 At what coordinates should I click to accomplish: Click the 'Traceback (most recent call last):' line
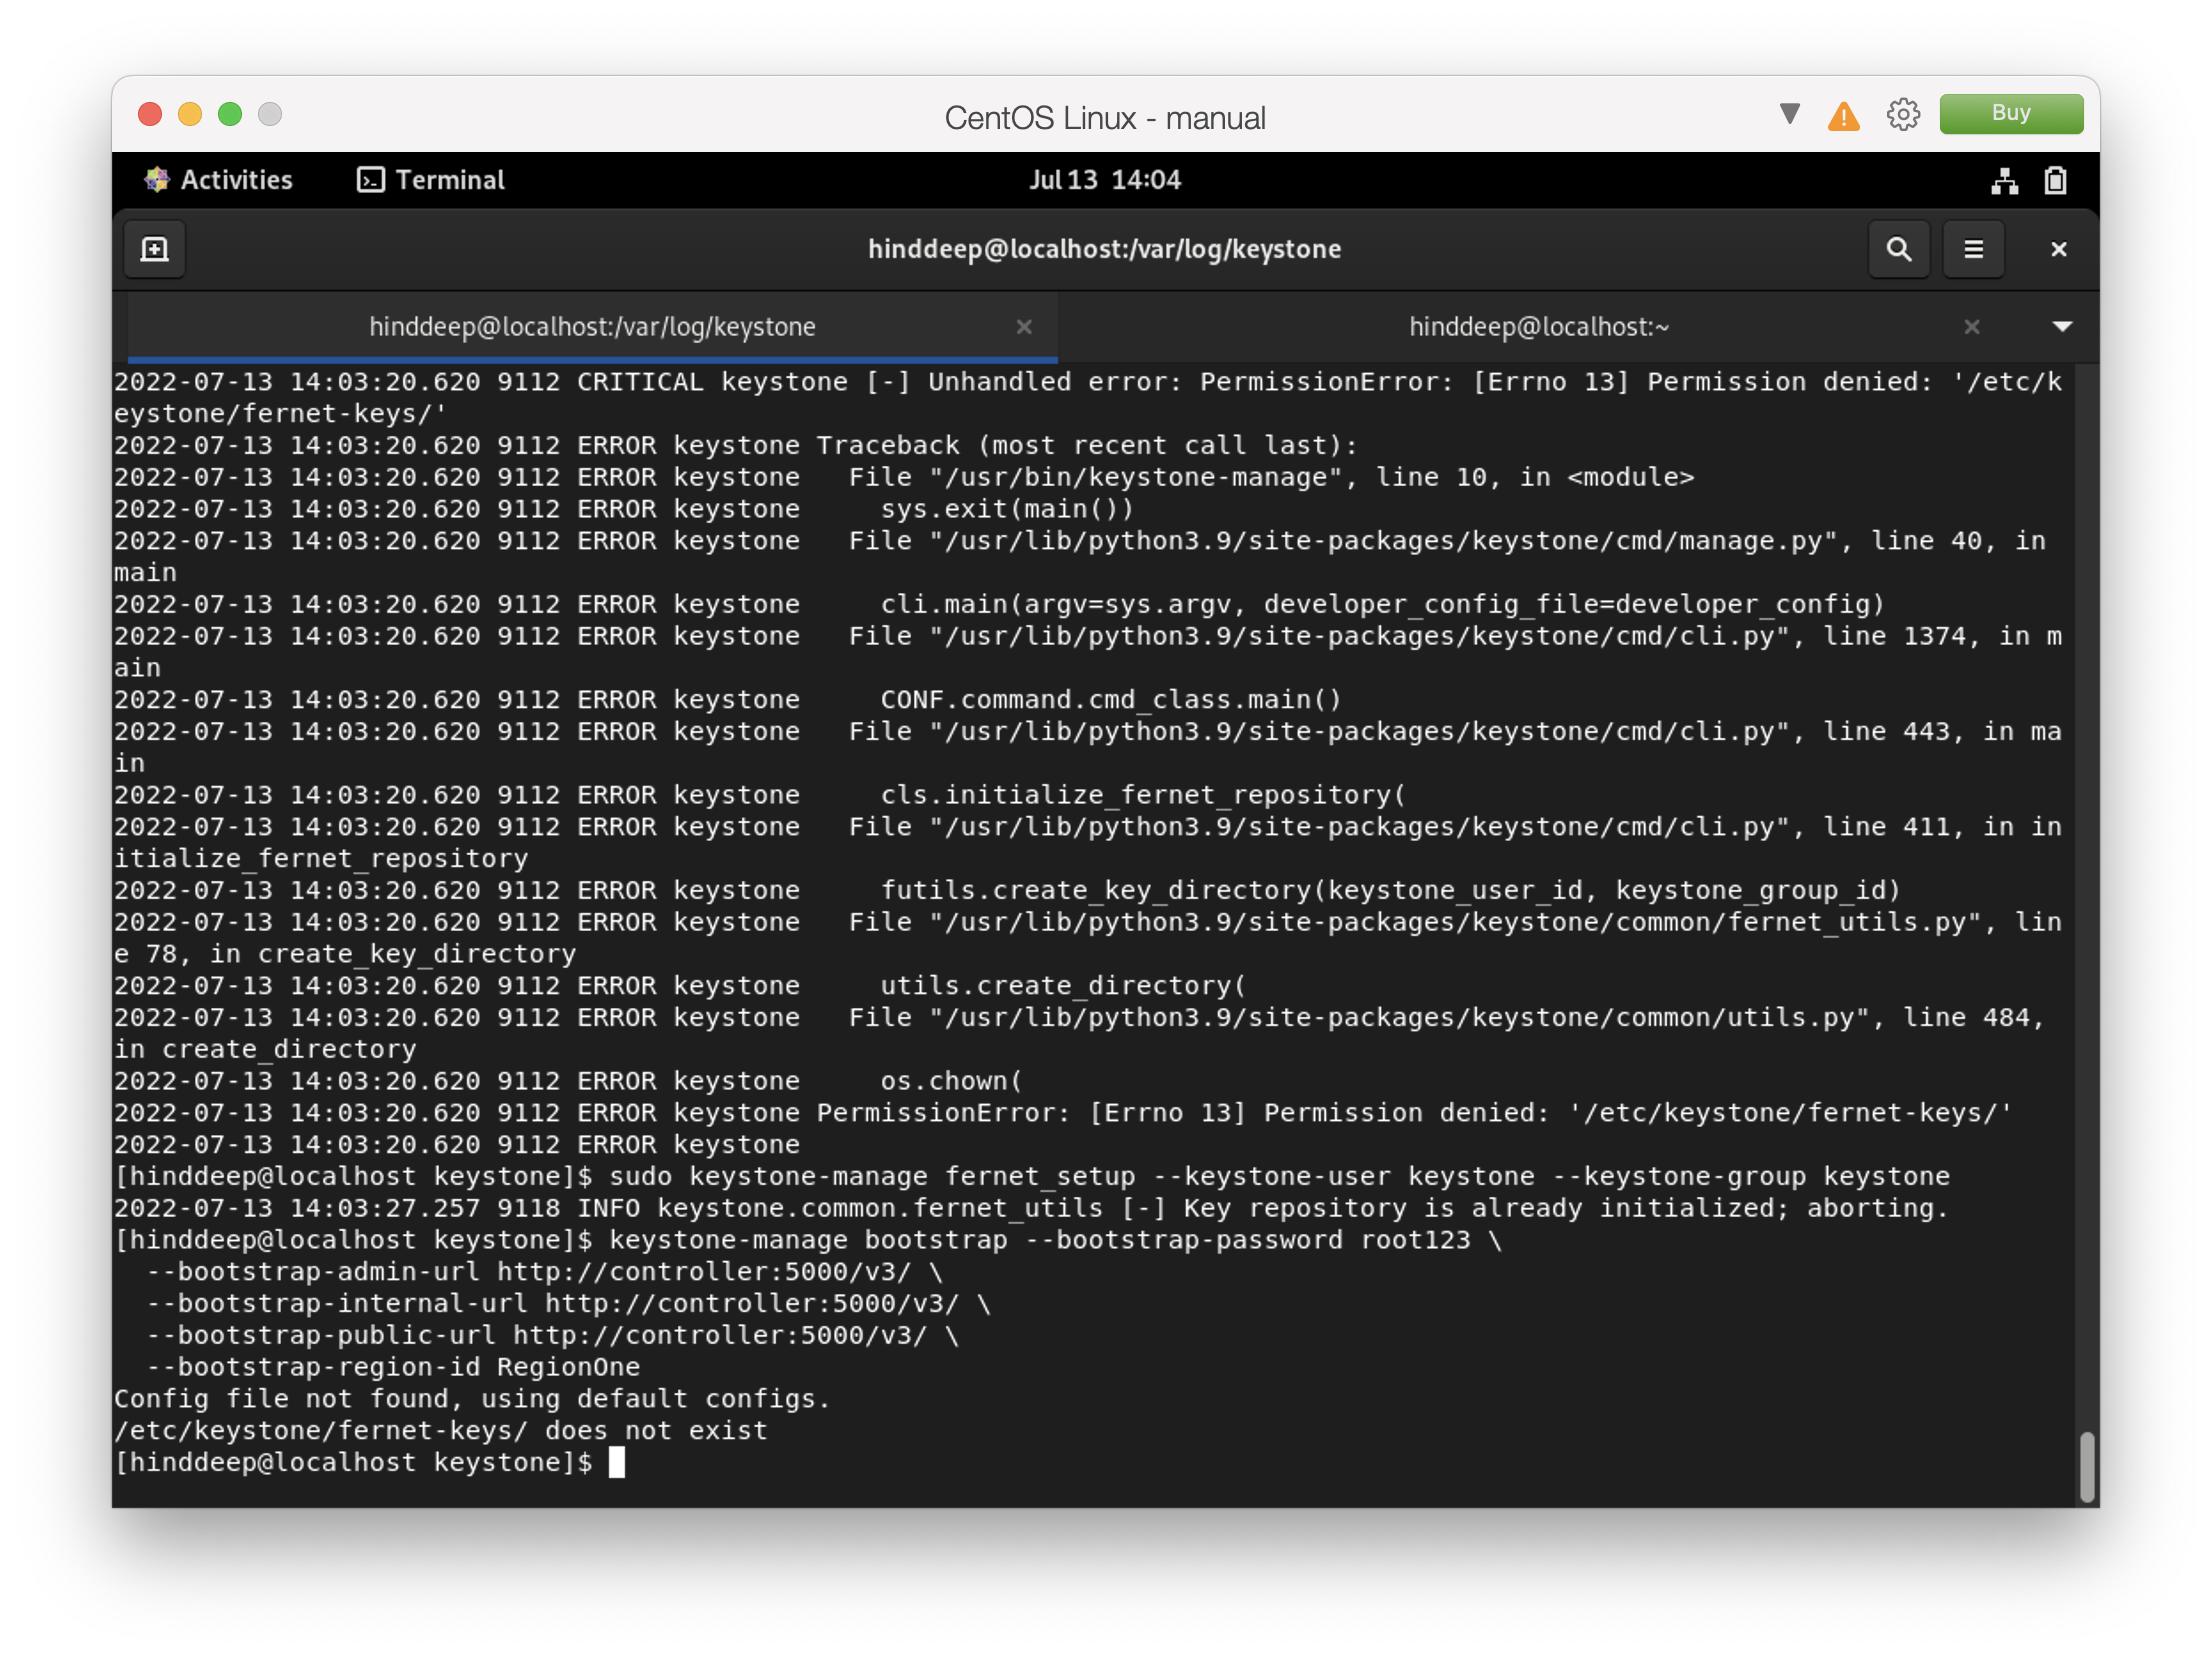coord(736,445)
